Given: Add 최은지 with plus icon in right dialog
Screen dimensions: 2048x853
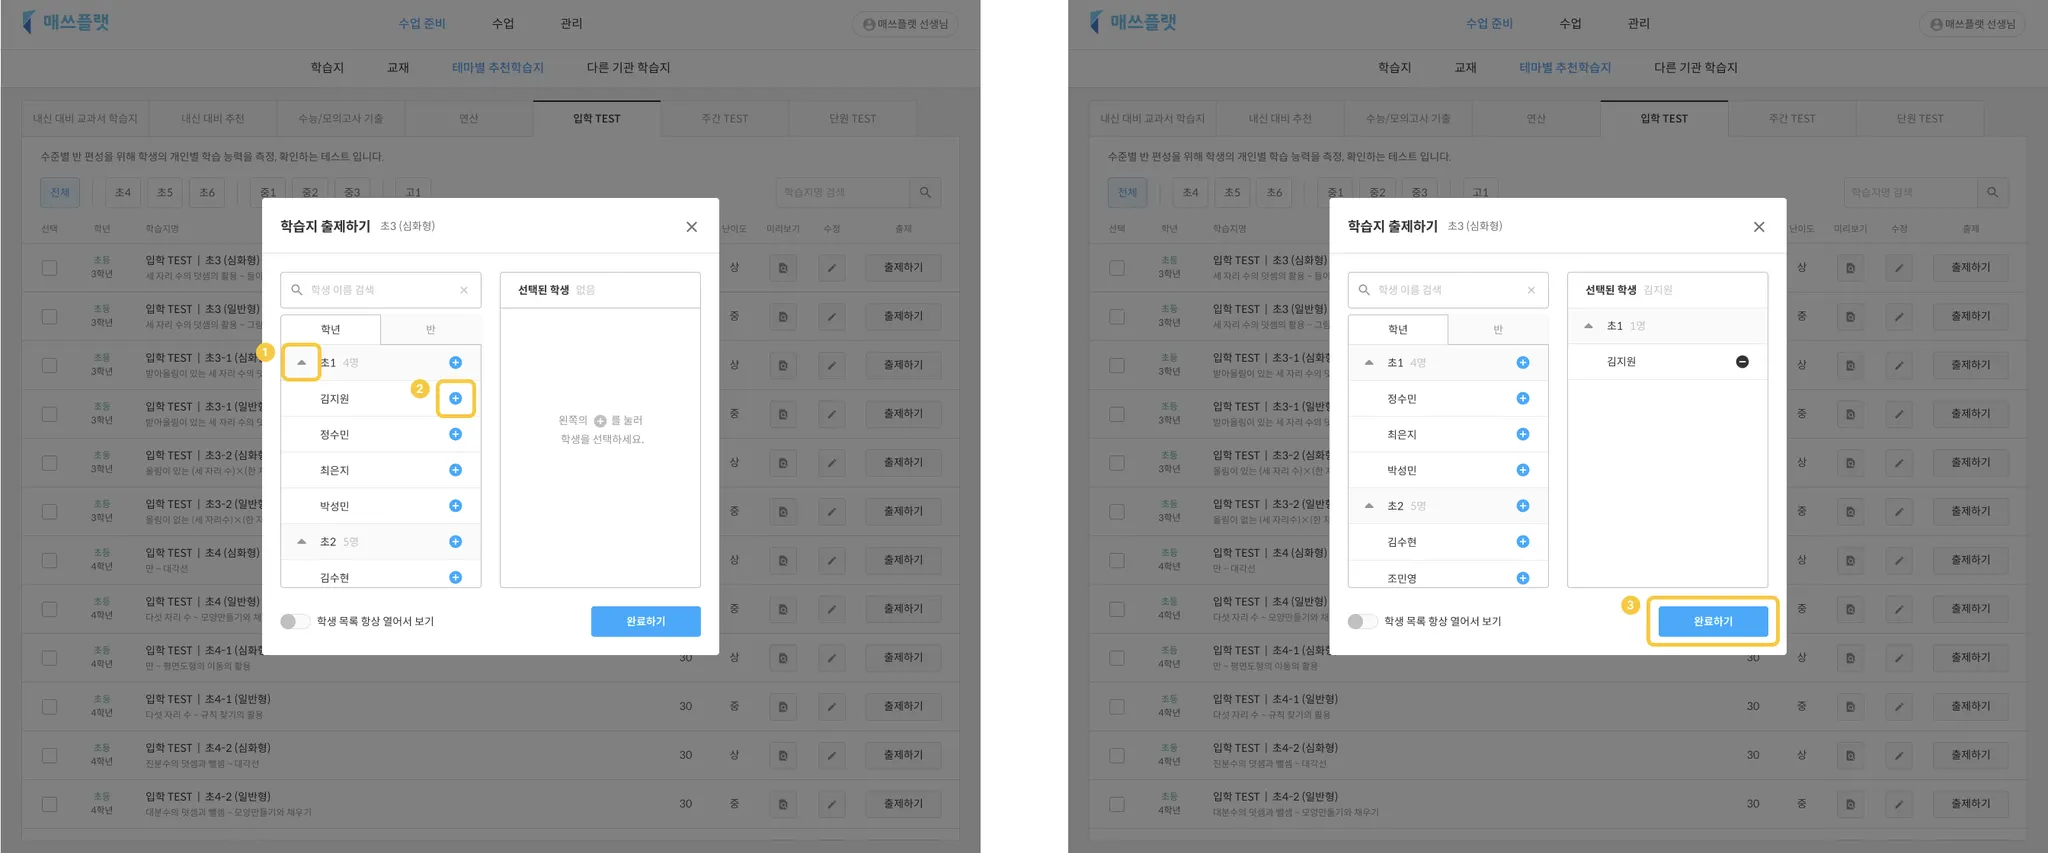Looking at the screenshot, I should point(1522,434).
